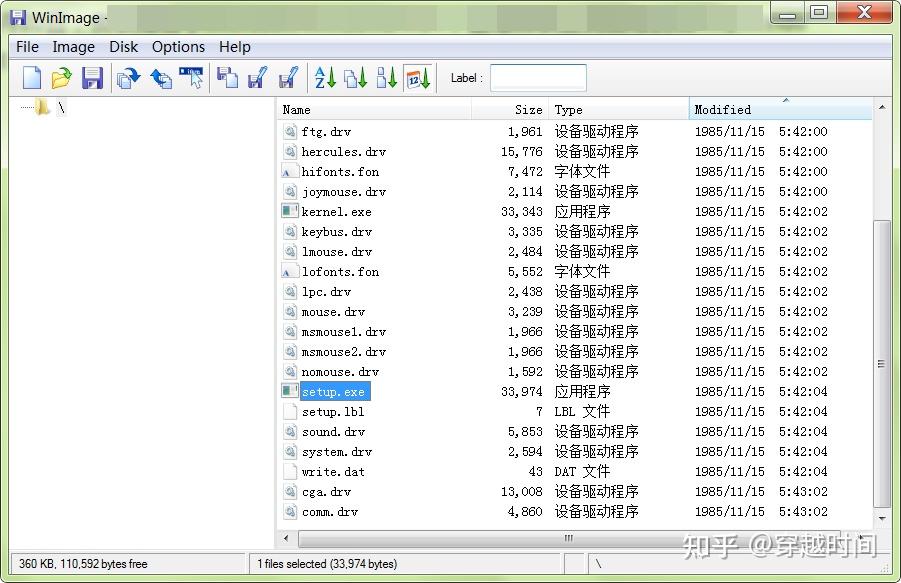The height and width of the screenshot is (583, 901).
Task: Click inside the Label input box
Action: [537, 77]
